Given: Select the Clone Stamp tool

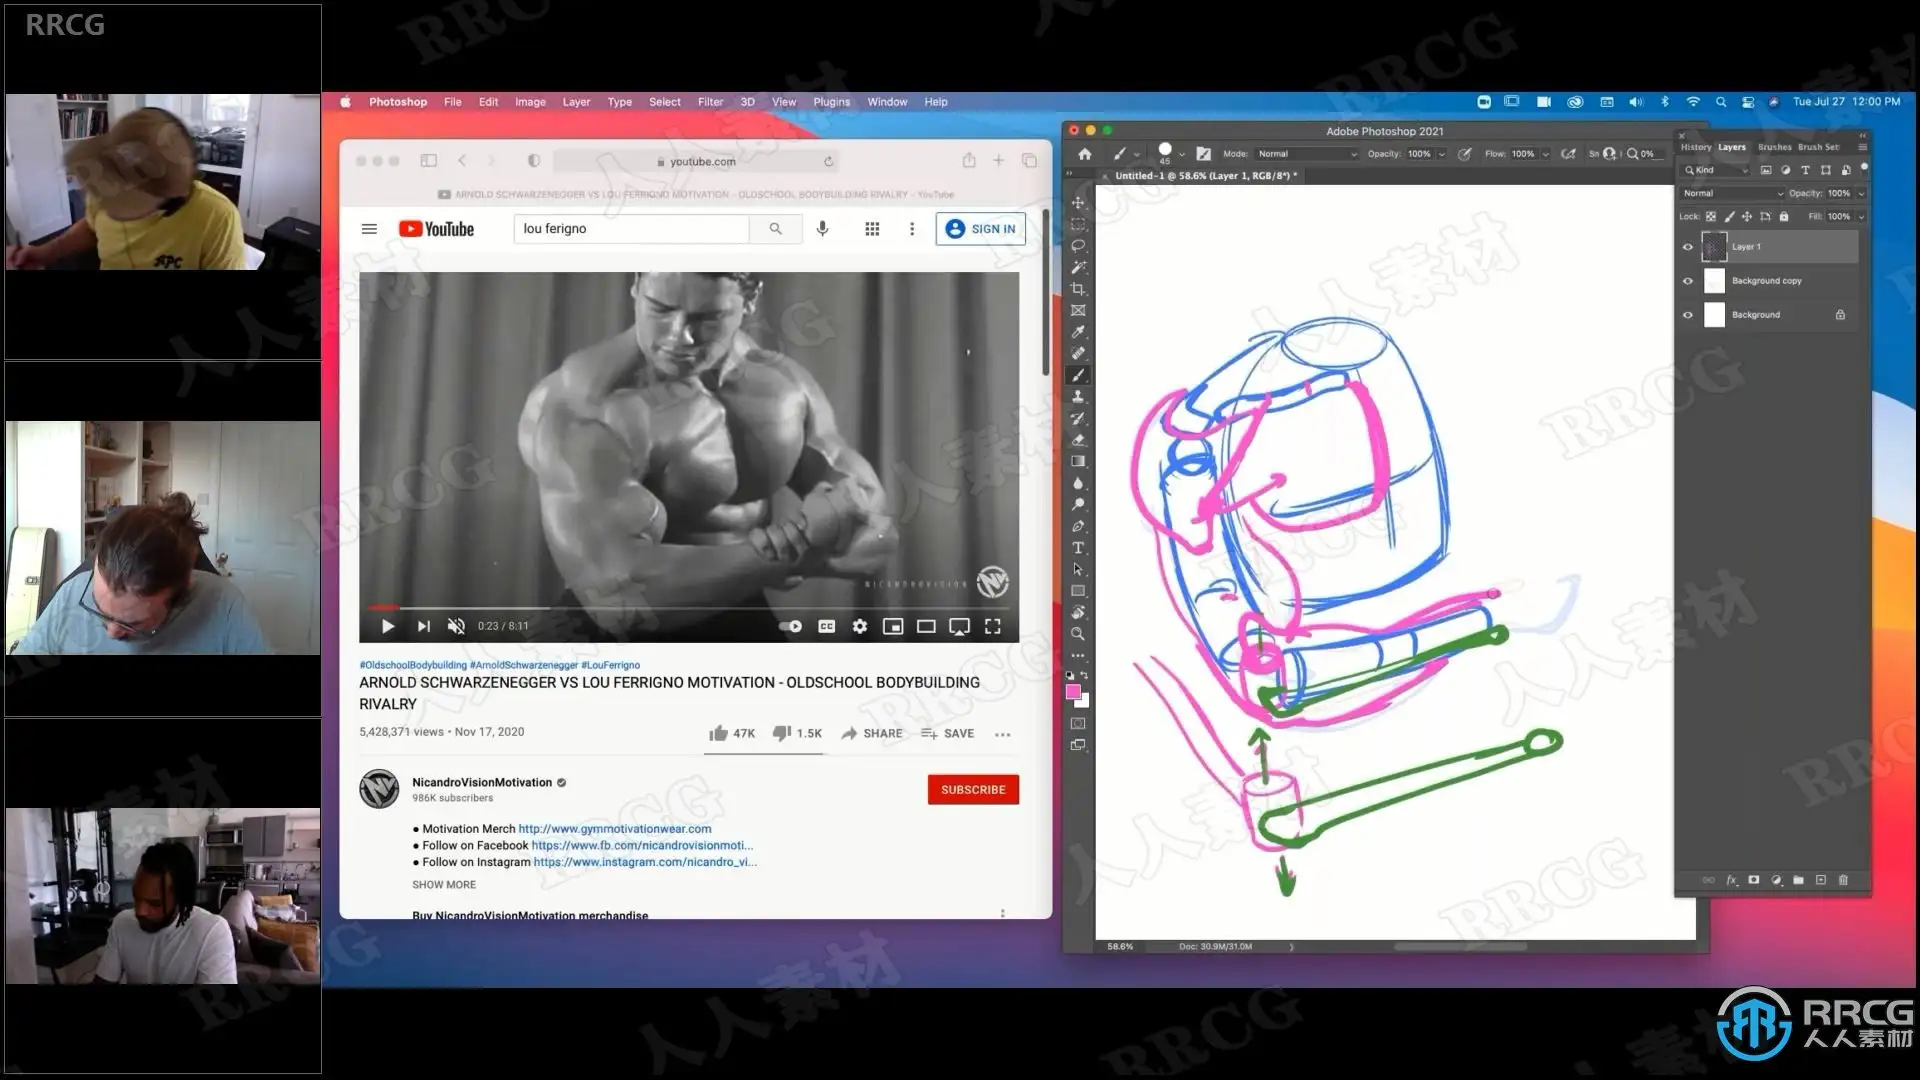Looking at the screenshot, I should coord(1078,397).
